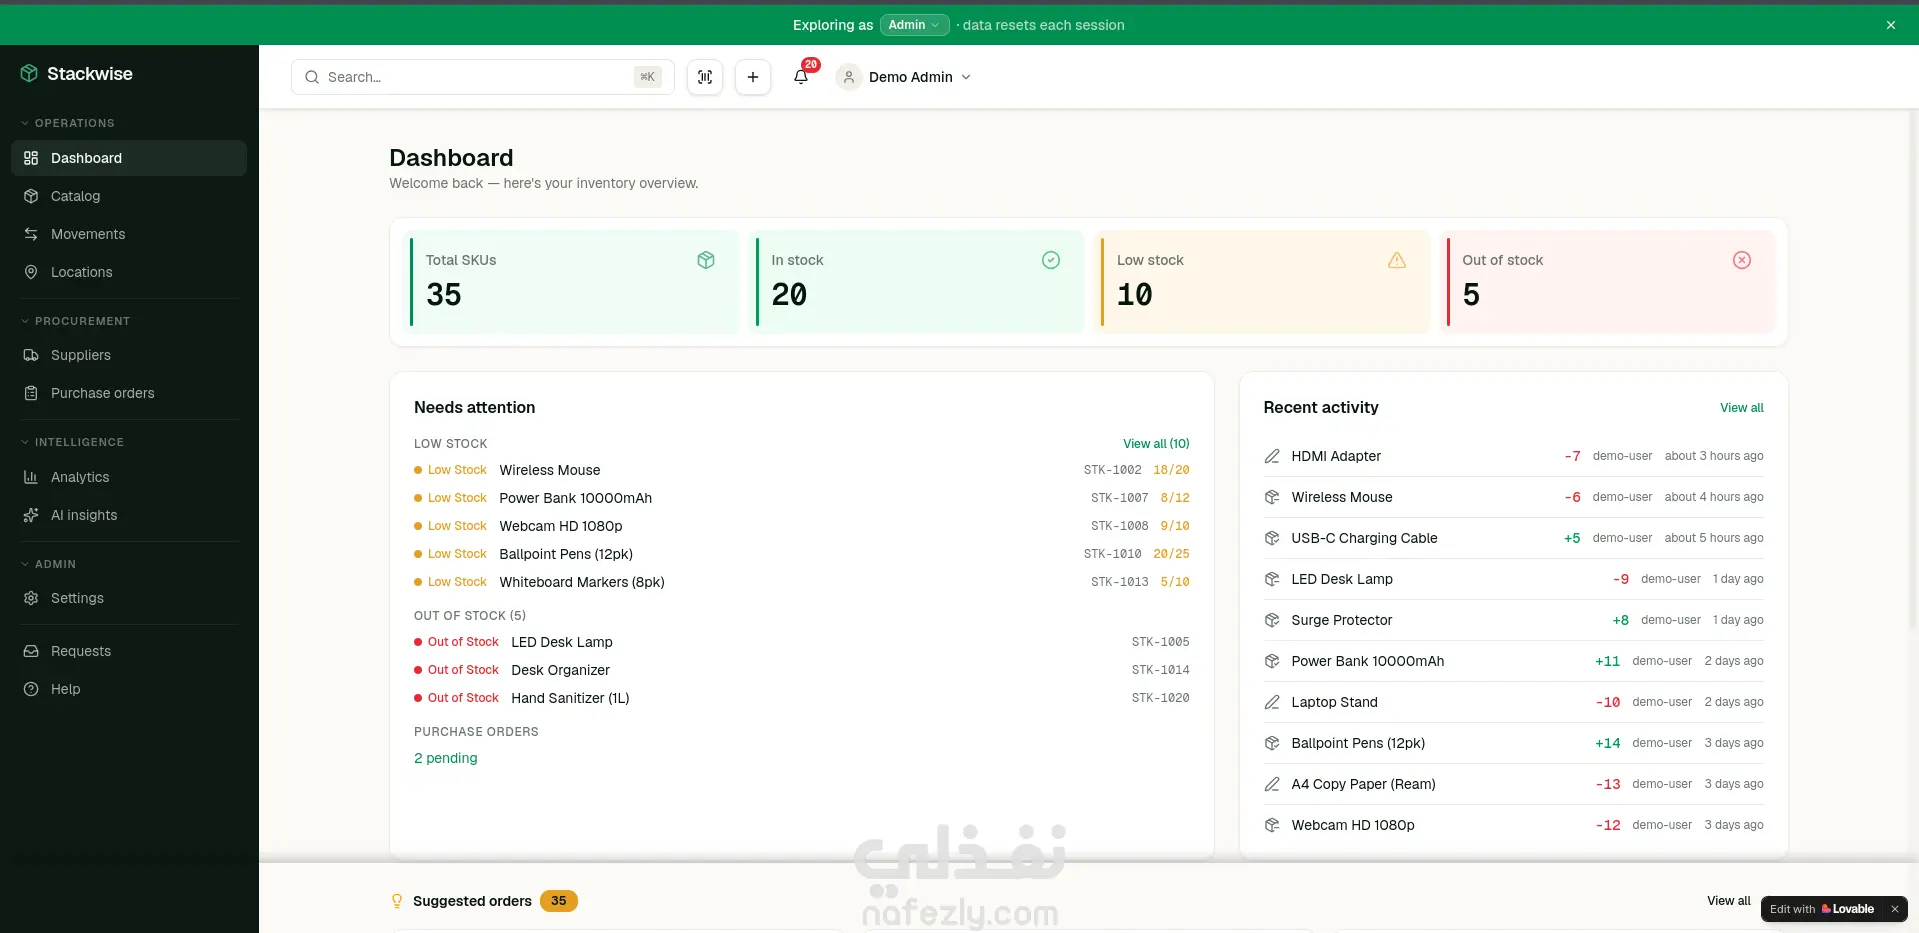
Task: Click the AI insights sparkle icon
Action: (31, 515)
